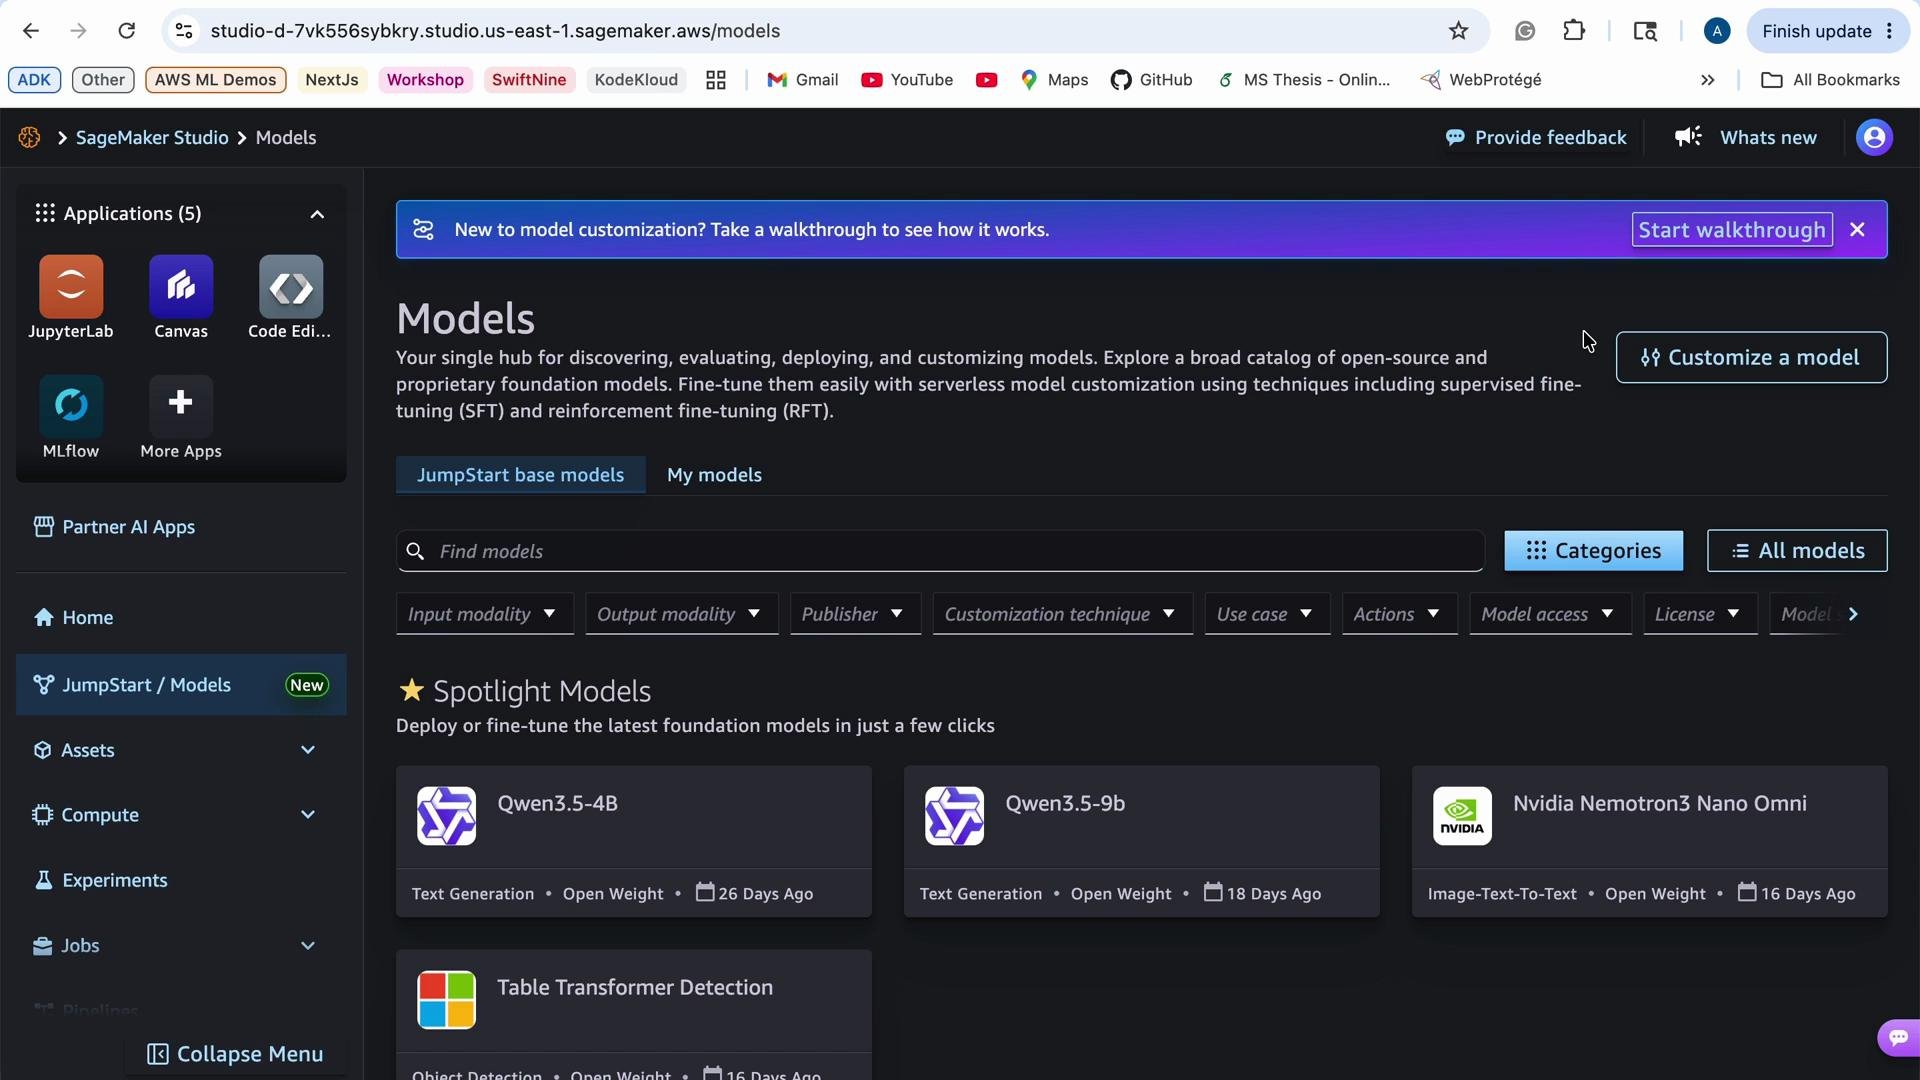Open the user profile avatar icon
The height and width of the screenshot is (1080, 1920).
[x=1874, y=138]
